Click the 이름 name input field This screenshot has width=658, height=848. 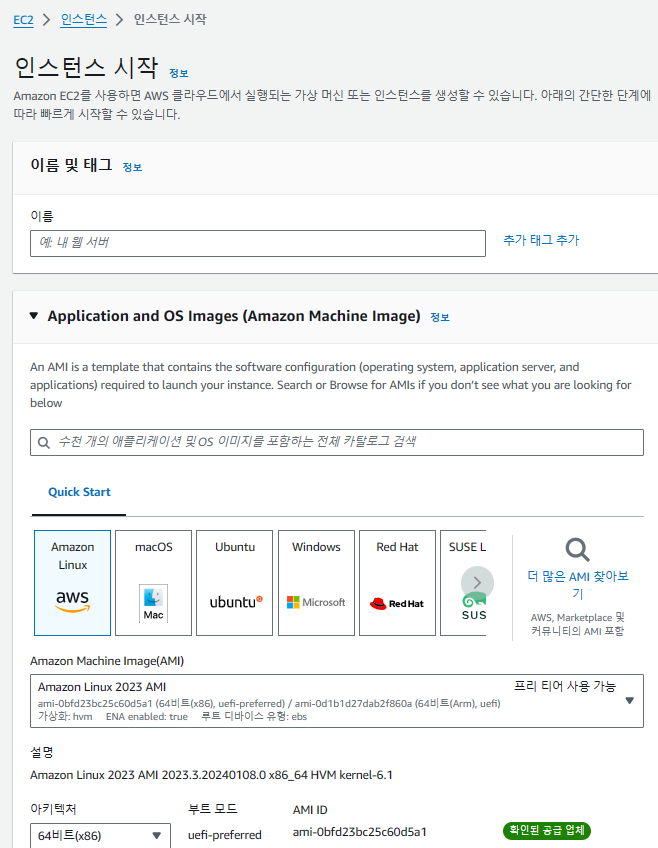click(258, 243)
